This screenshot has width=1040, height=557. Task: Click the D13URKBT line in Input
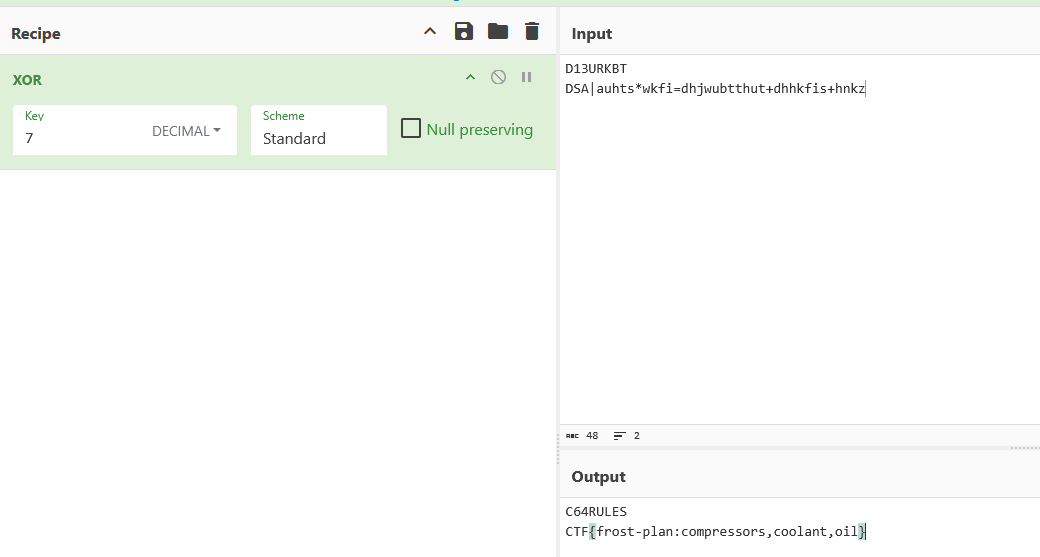point(596,69)
